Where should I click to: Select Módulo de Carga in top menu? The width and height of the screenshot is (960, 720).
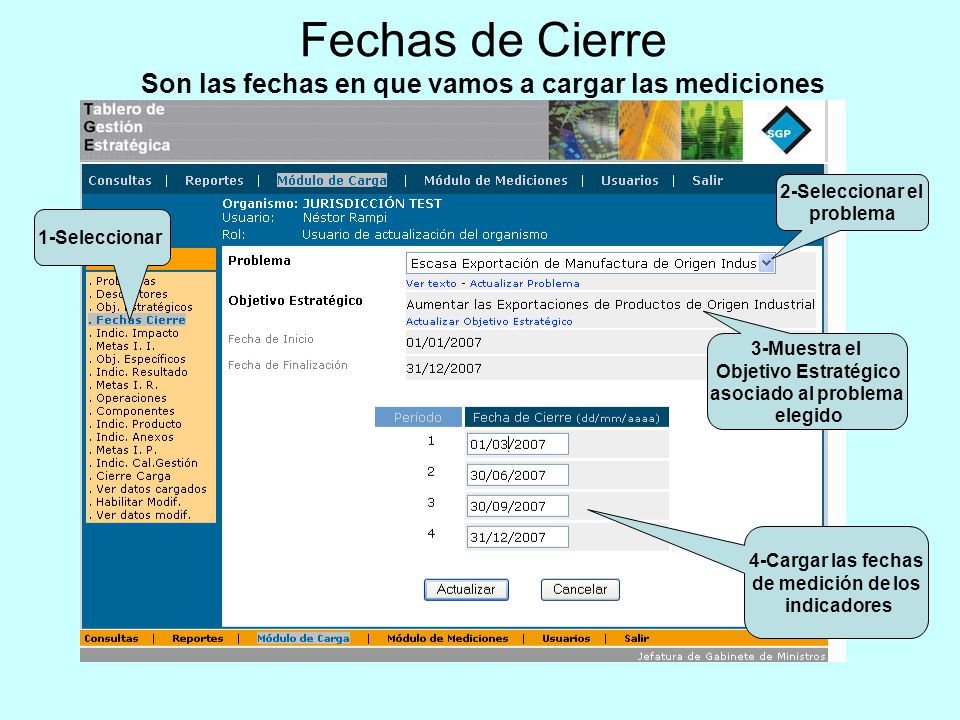point(332,181)
